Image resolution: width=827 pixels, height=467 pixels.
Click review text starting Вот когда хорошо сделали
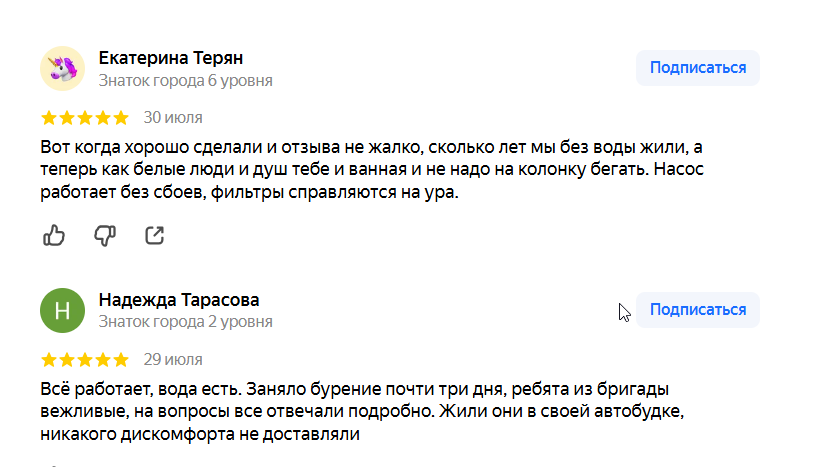(372, 169)
